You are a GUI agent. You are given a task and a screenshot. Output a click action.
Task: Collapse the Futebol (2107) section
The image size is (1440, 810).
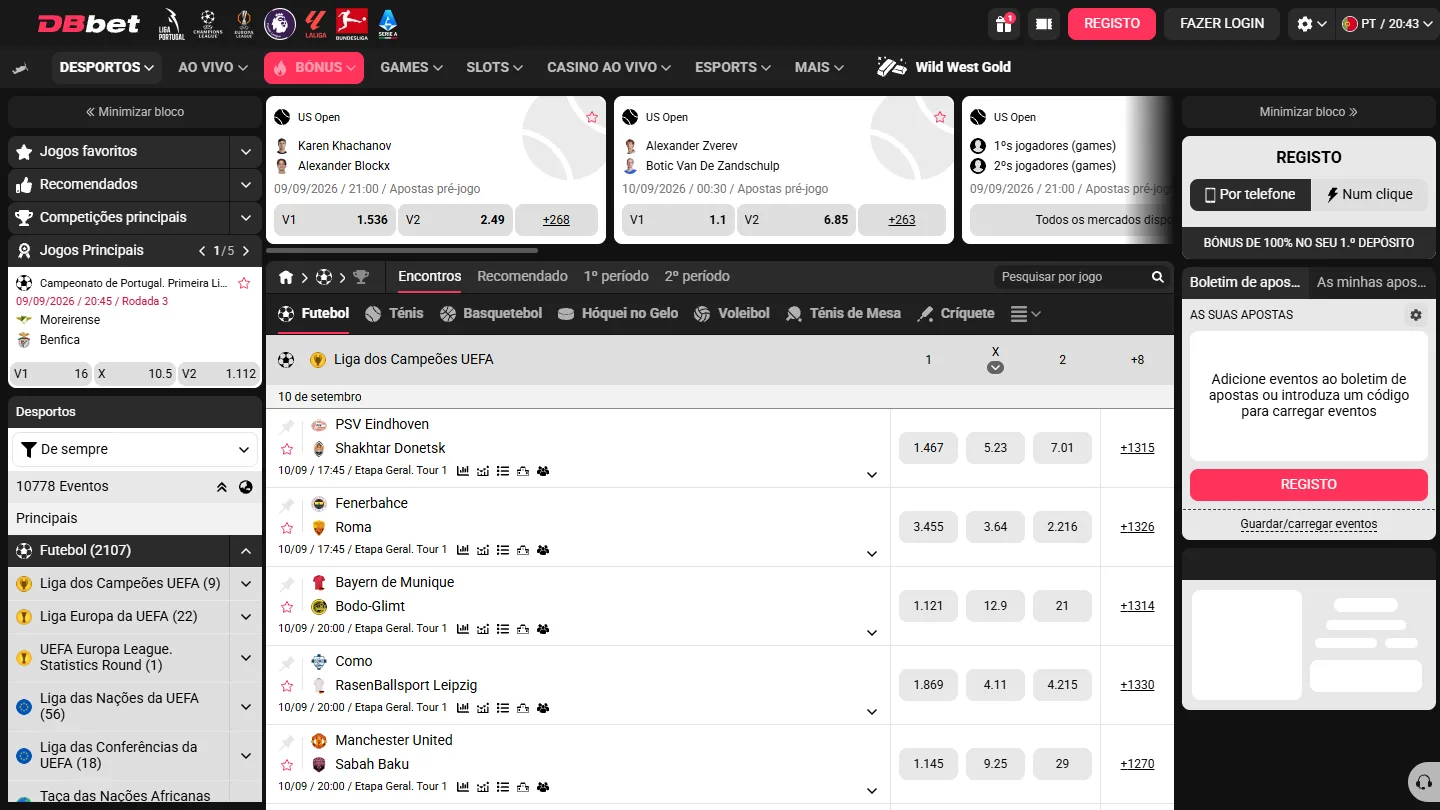[245, 551]
